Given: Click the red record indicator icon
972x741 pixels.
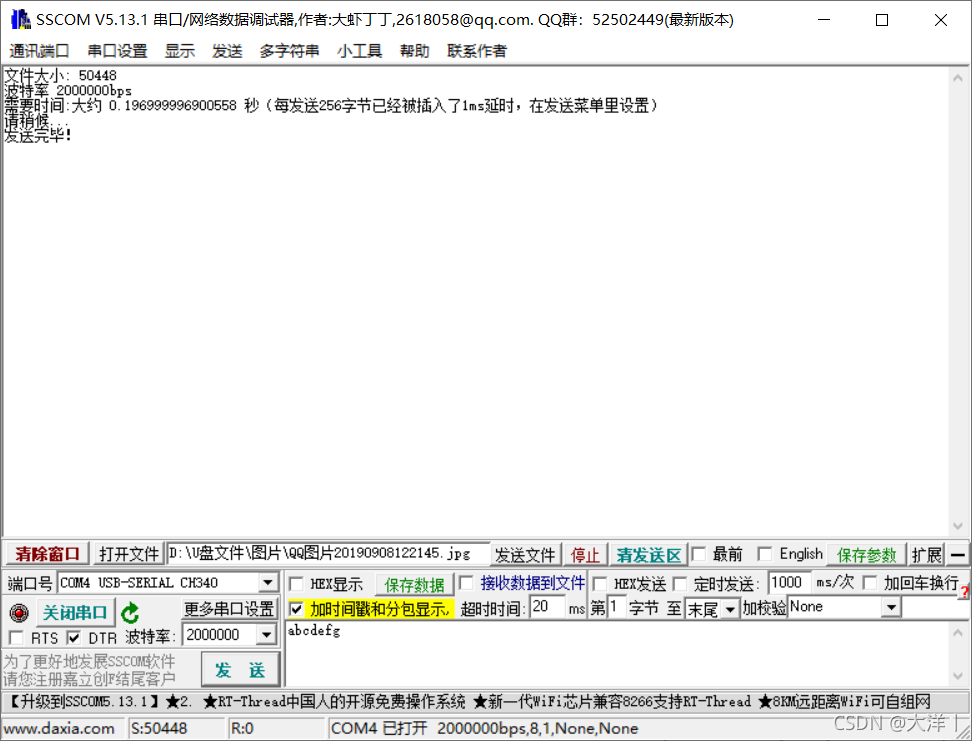Looking at the screenshot, I should [x=19, y=613].
